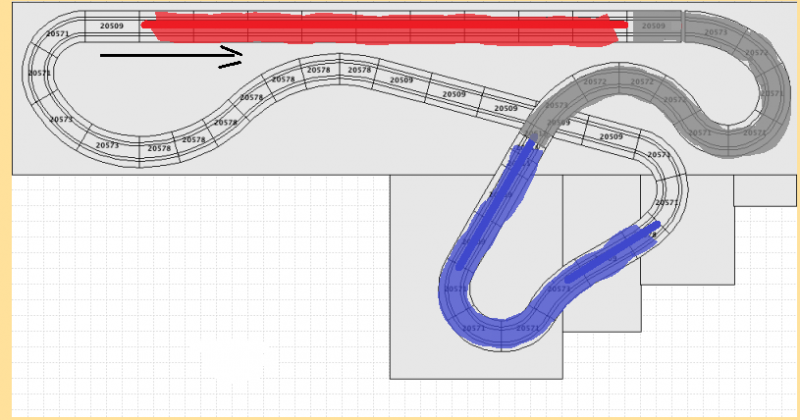
Task: Select the unshaded 20571 piece above blue section
Action: pos(667,203)
